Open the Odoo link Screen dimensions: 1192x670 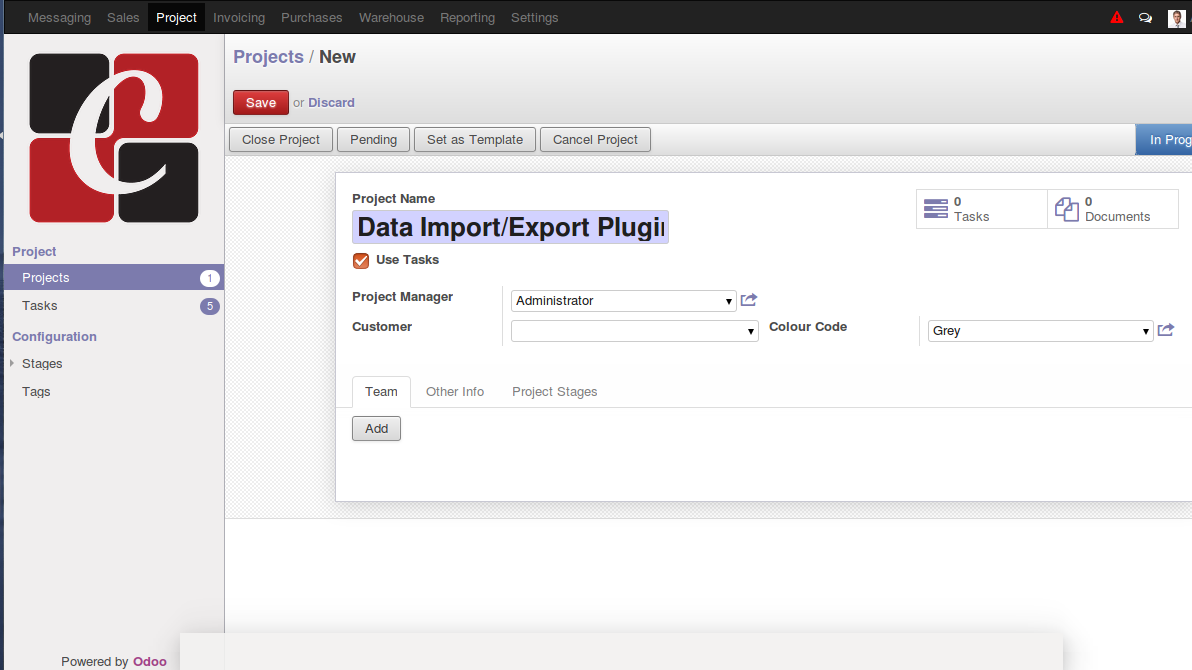coord(150,662)
